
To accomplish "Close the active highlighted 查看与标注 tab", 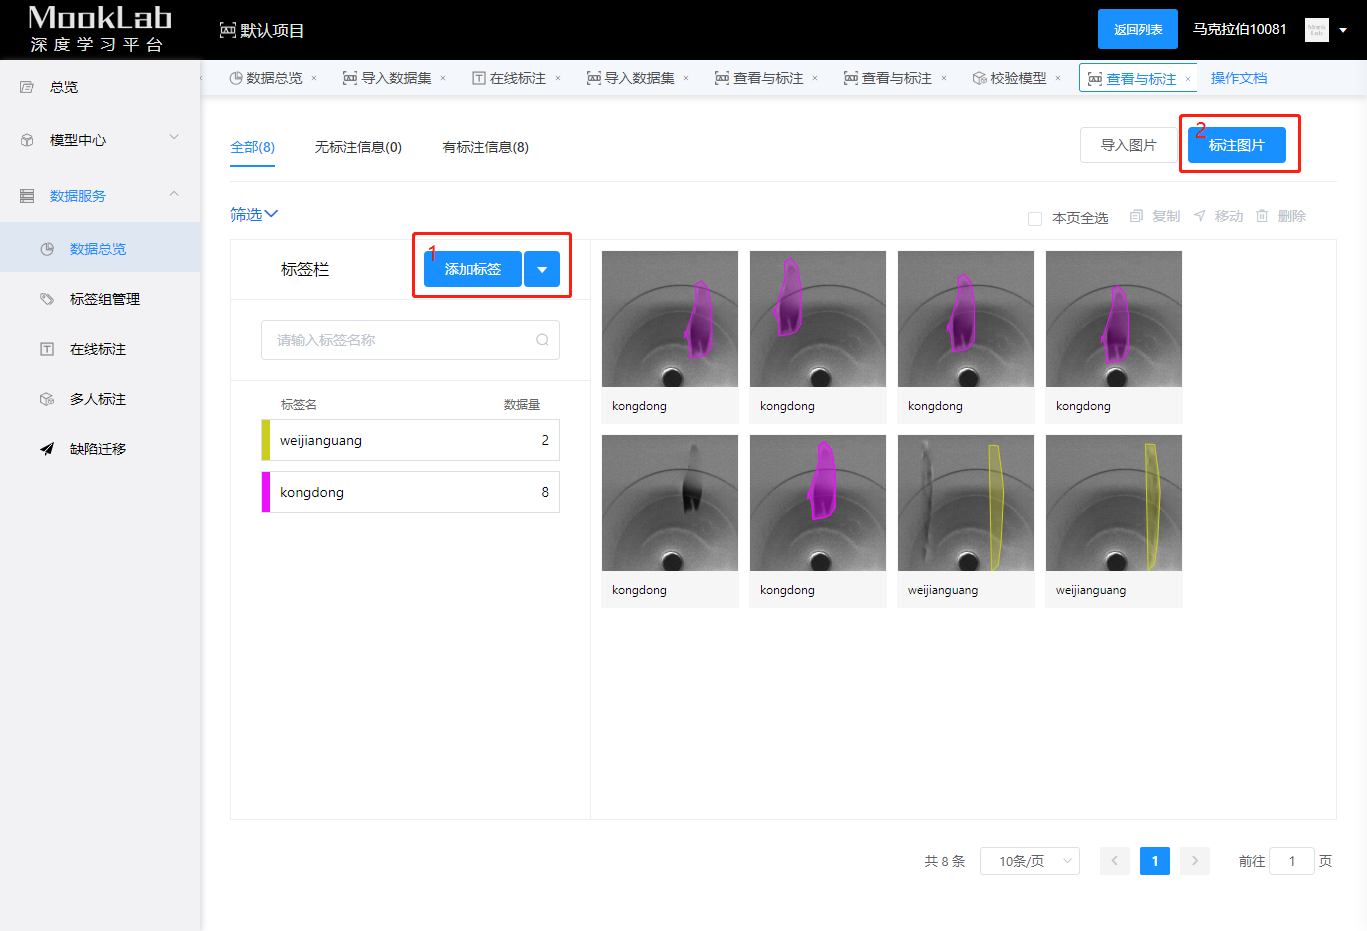I will click(x=1188, y=79).
